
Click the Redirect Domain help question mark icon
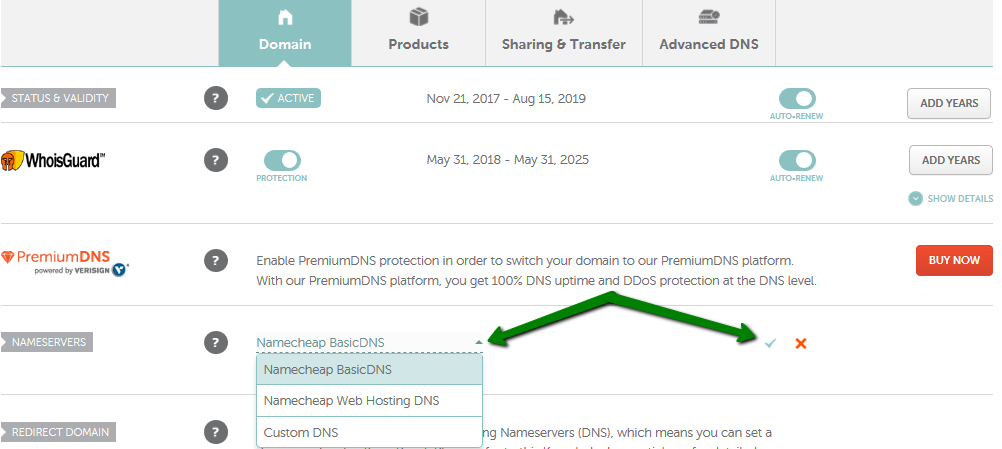point(216,432)
